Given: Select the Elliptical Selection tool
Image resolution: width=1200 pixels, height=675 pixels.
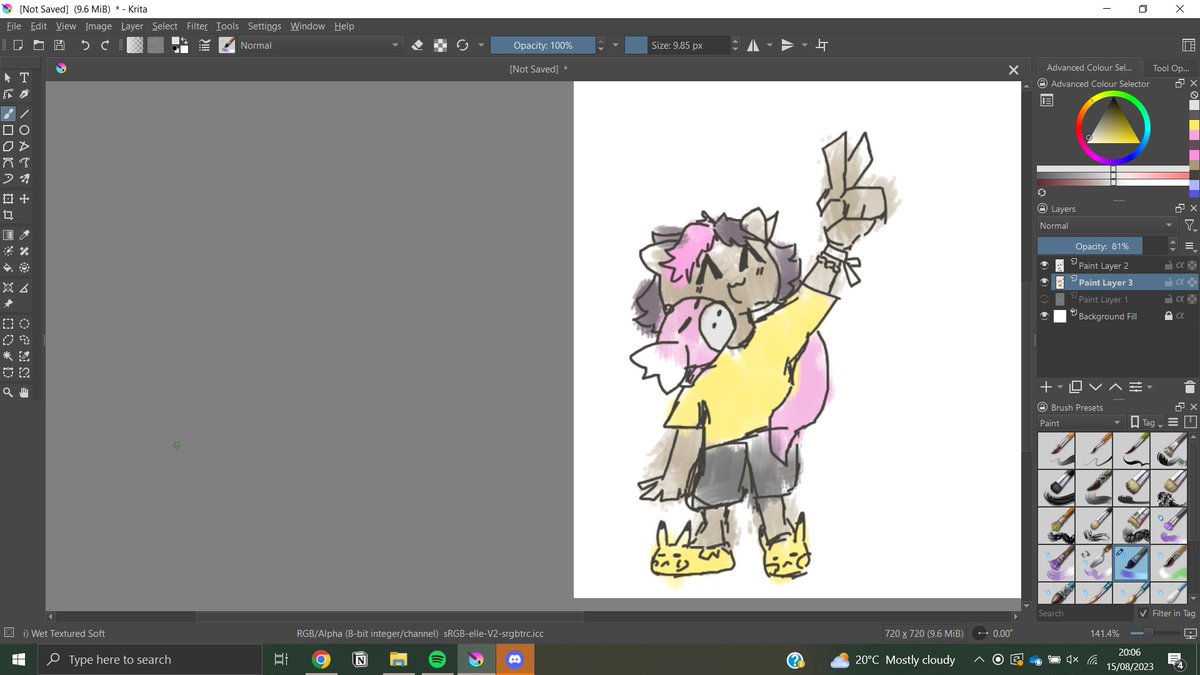Looking at the screenshot, I should pyautogui.click(x=25, y=324).
